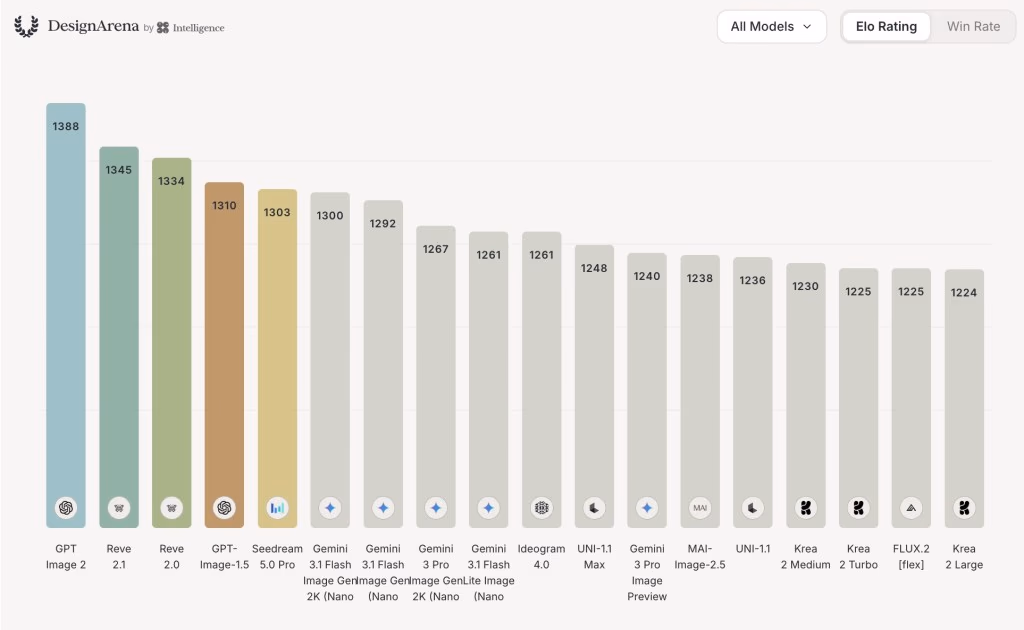Click the OpenAI icon on GPT-Image-1.5 bar
Image resolution: width=1024 pixels, height=630 pixels.
pyautogui.click(x=224, y=507)
